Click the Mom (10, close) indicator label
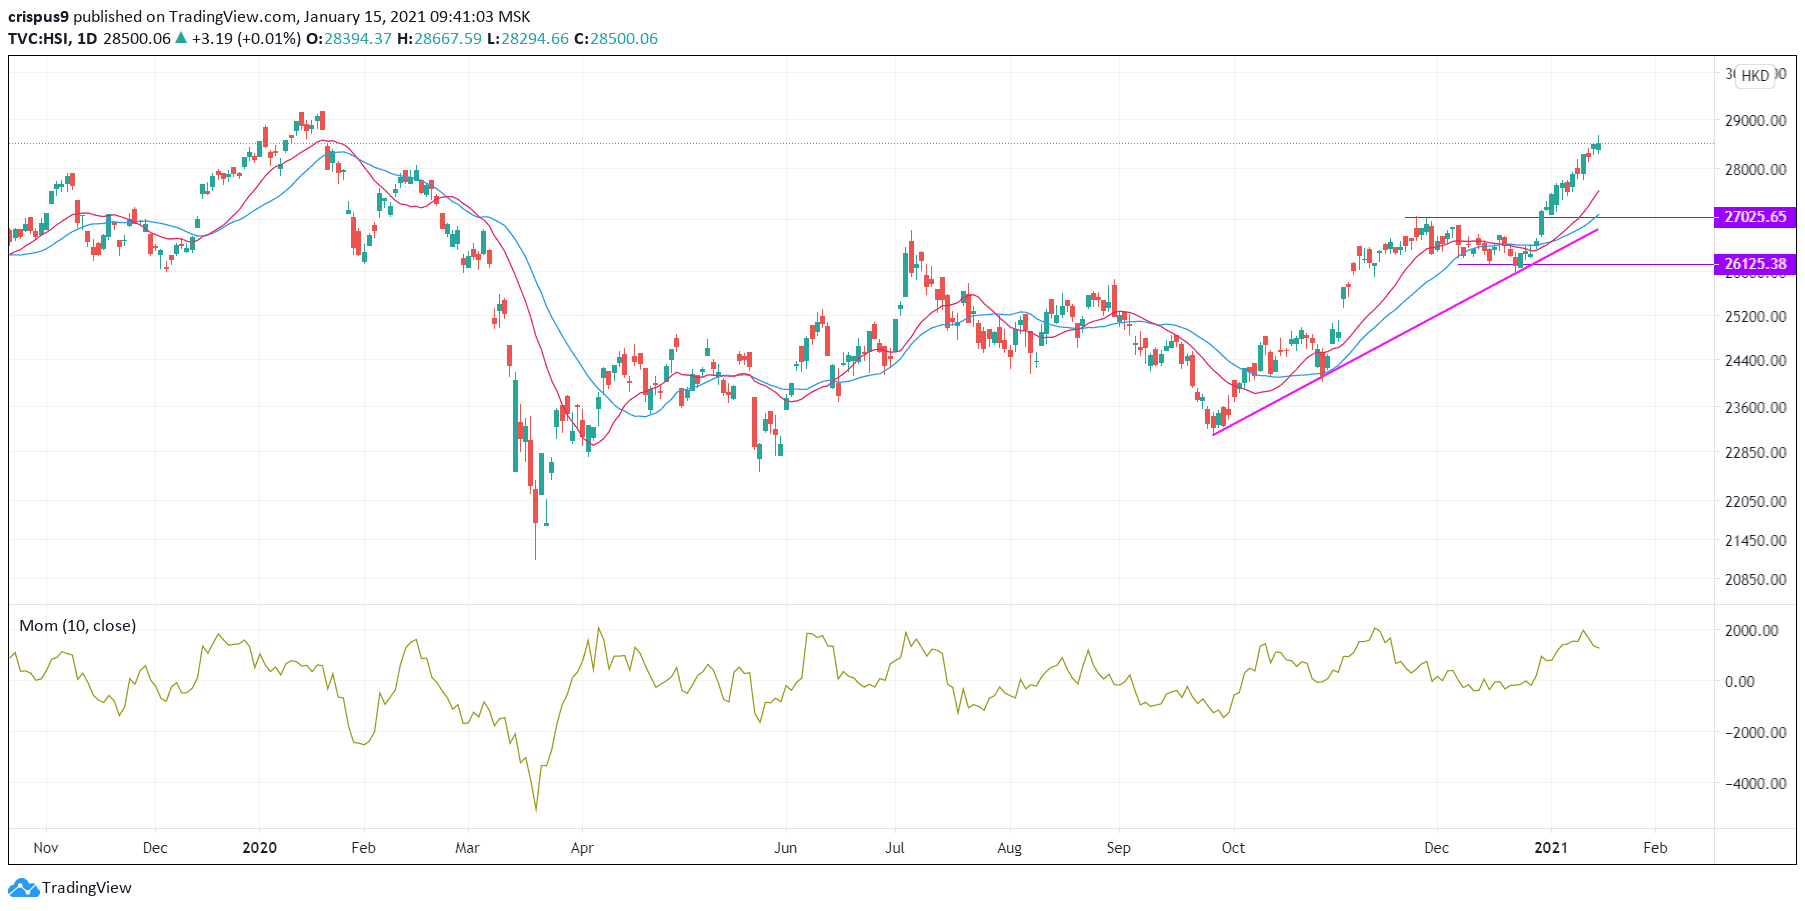The height and width of the screenshot is (911, 1805). click(78, 626)
